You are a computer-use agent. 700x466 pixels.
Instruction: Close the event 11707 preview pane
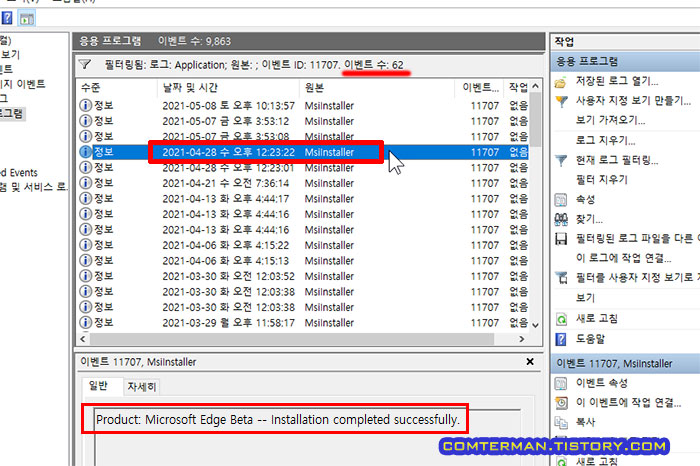coord(530,362)
